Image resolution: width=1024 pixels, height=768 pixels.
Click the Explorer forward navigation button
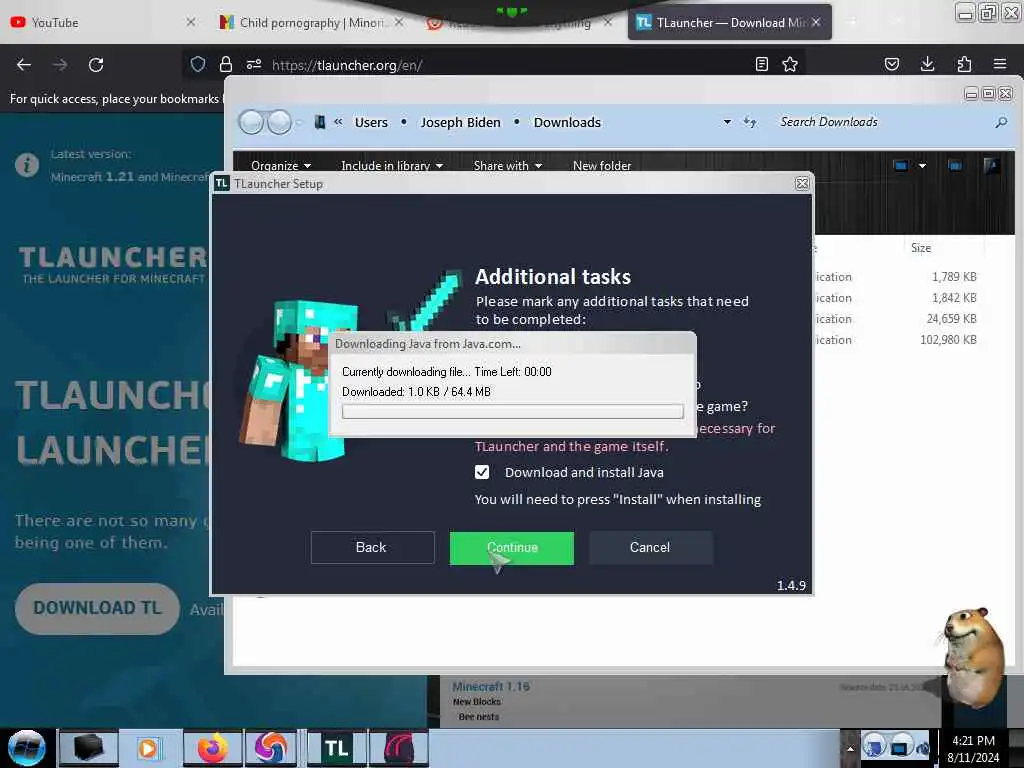click(x=280, y=122)
